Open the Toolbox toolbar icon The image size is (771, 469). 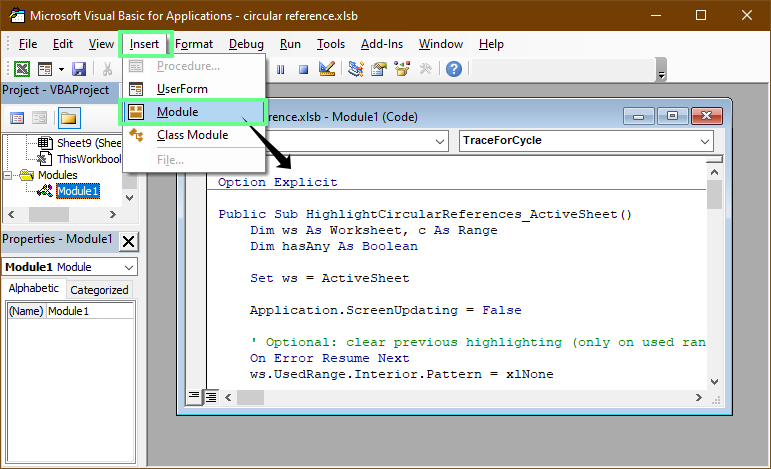coord(425,69)
